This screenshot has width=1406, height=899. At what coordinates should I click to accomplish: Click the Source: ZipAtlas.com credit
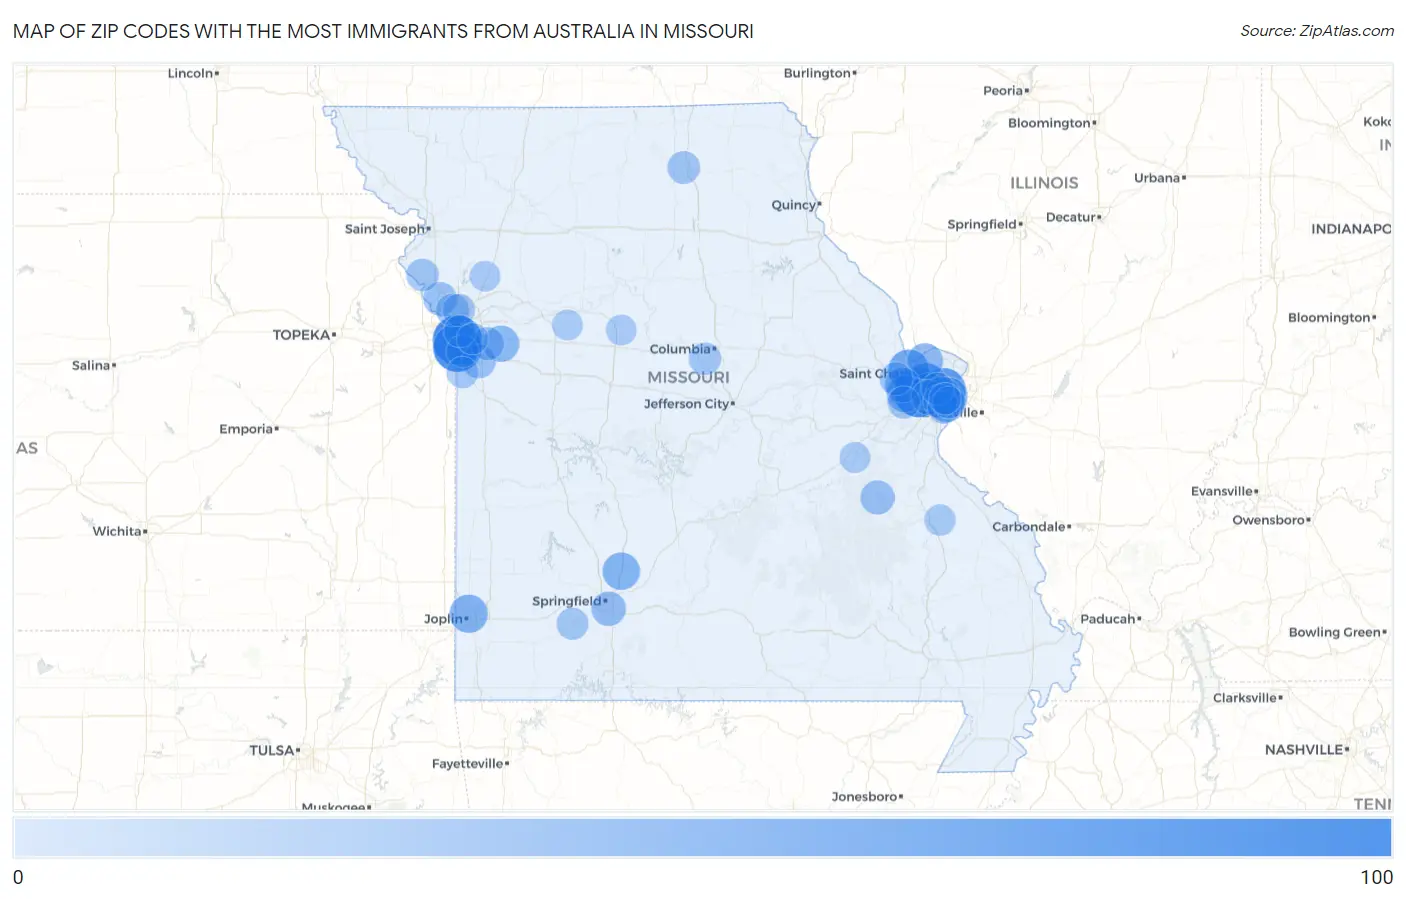tap(1317, 31)
